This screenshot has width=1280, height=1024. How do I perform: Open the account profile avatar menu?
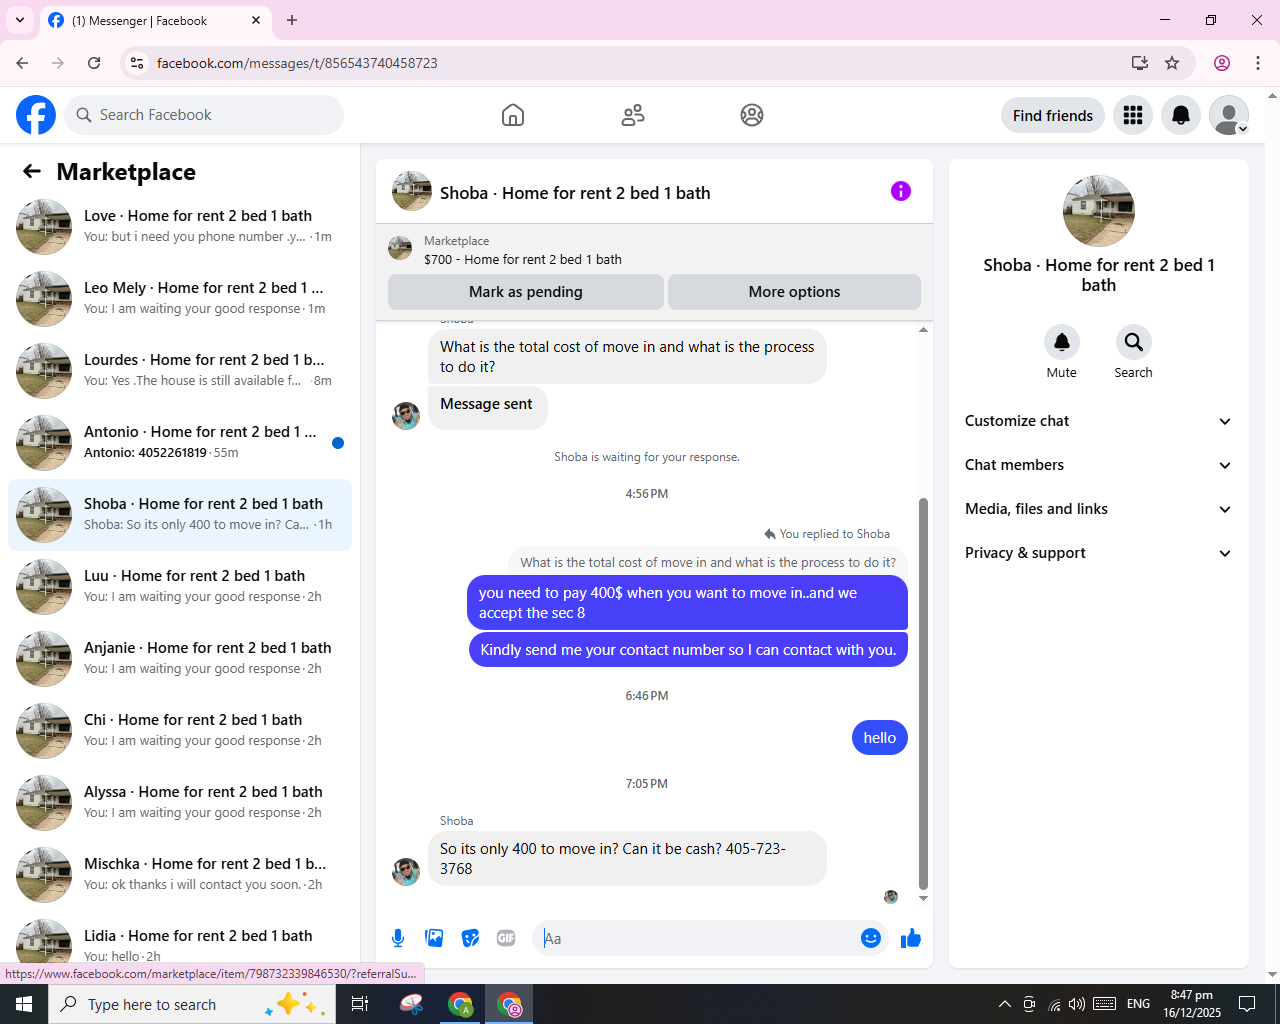pyautogui.click(x=1229, y=115)
